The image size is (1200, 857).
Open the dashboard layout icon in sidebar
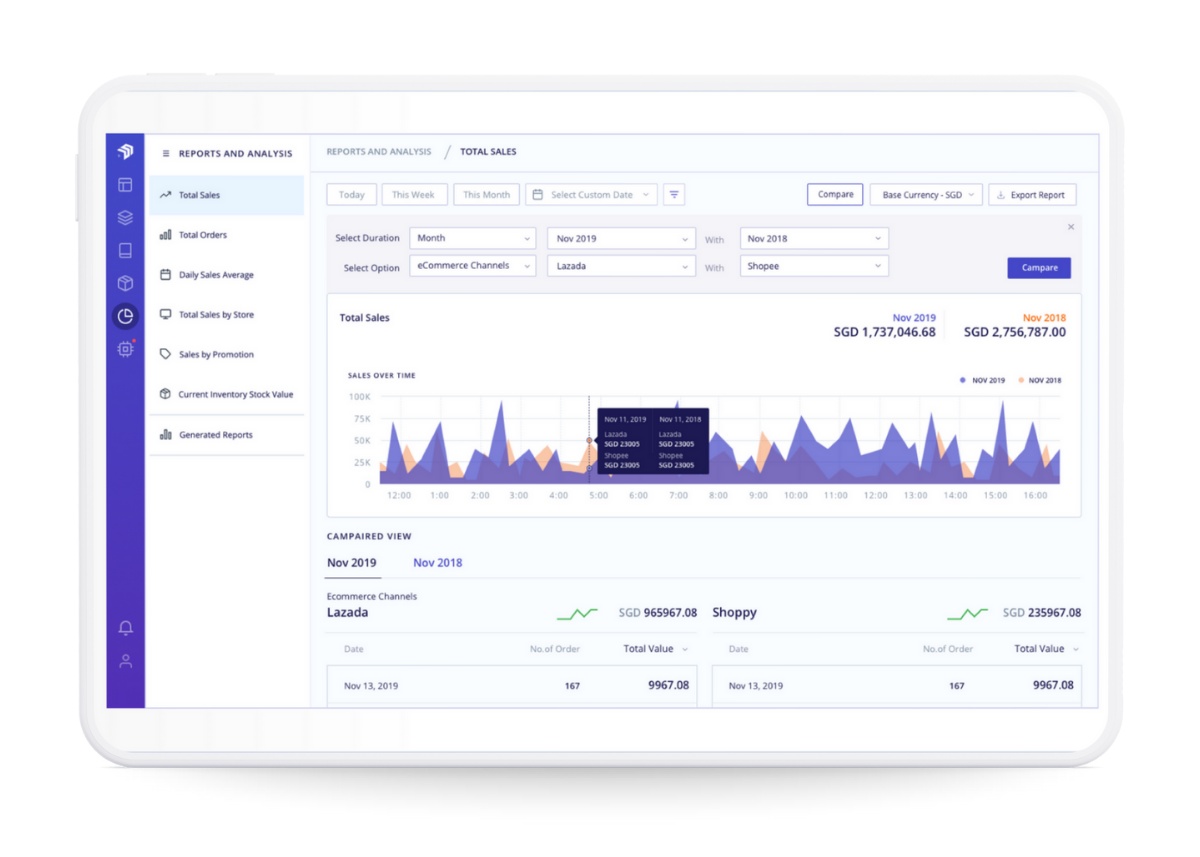click(125, 185)
